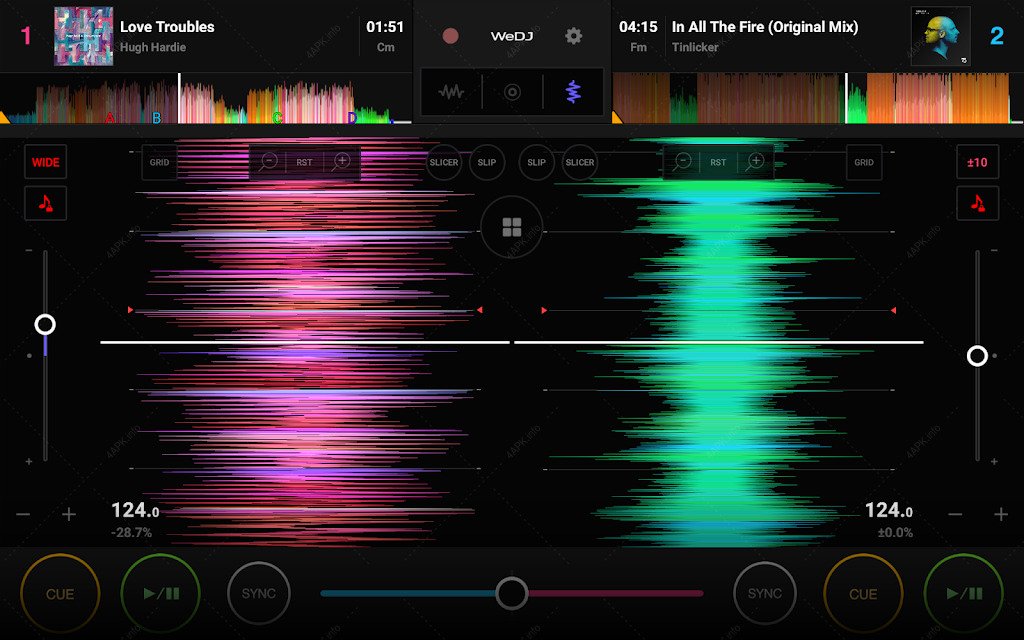This screenshot has width=1024, height=640.
Task: Zoom out the deck 1 waveform
Action: click(268, 162)
